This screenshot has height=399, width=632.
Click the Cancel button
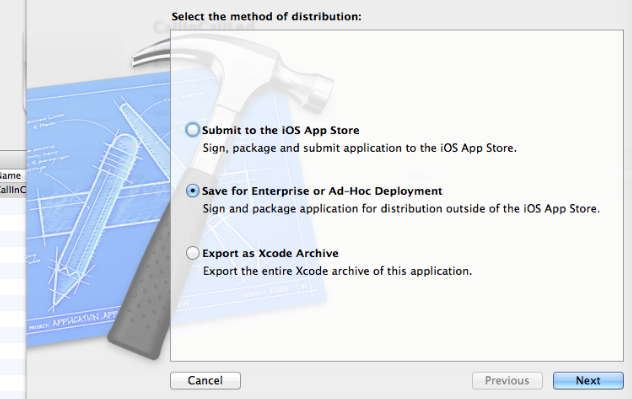click(205, 380)
